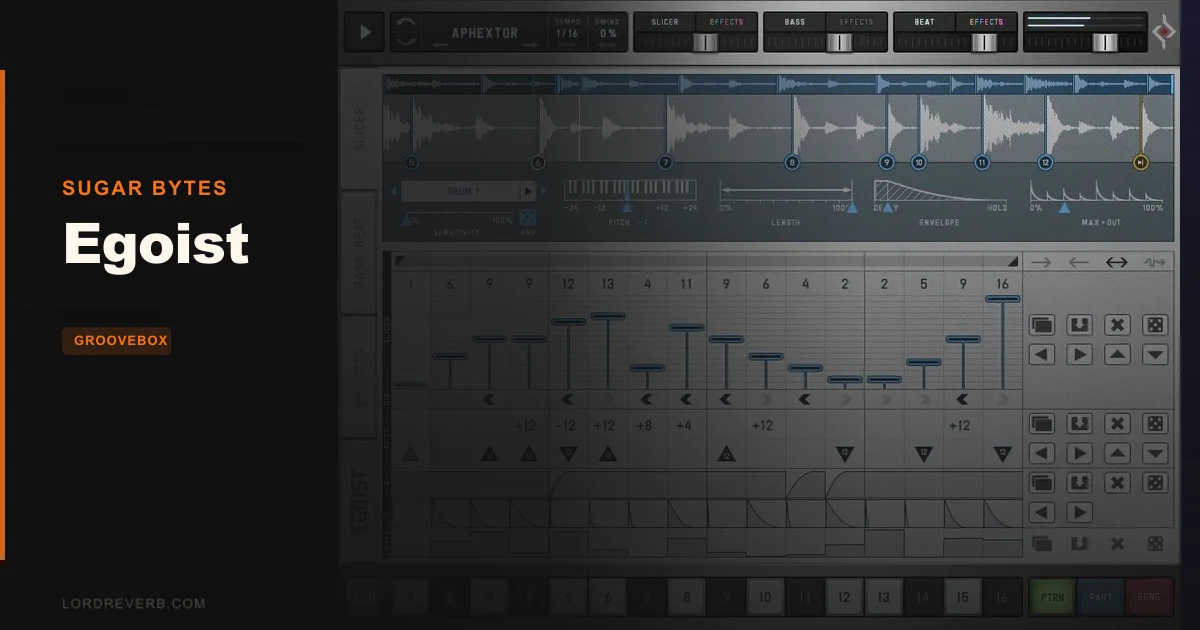
Task: Switch to PART mode
Action: point(1100,597)
